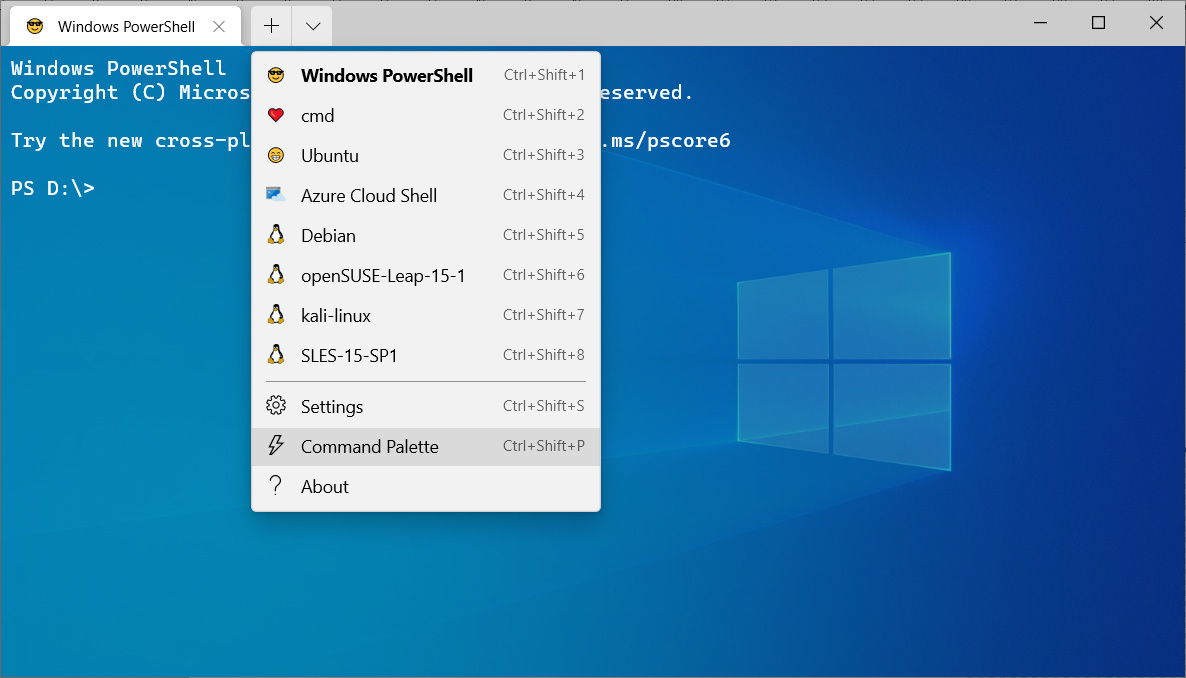Open a new tab with the plus button
Screen dimensions: 1186x678
272,26
